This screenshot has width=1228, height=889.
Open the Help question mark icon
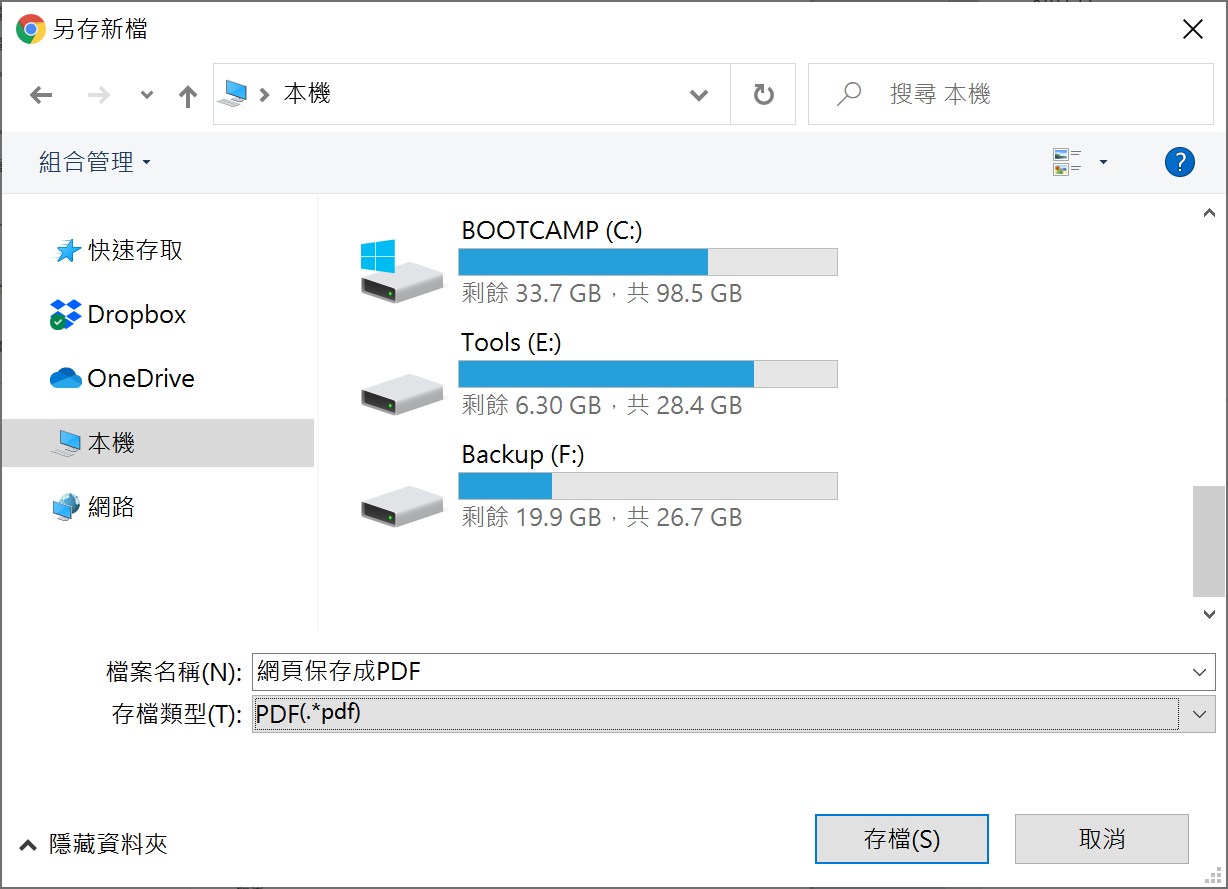[1180, 162]
